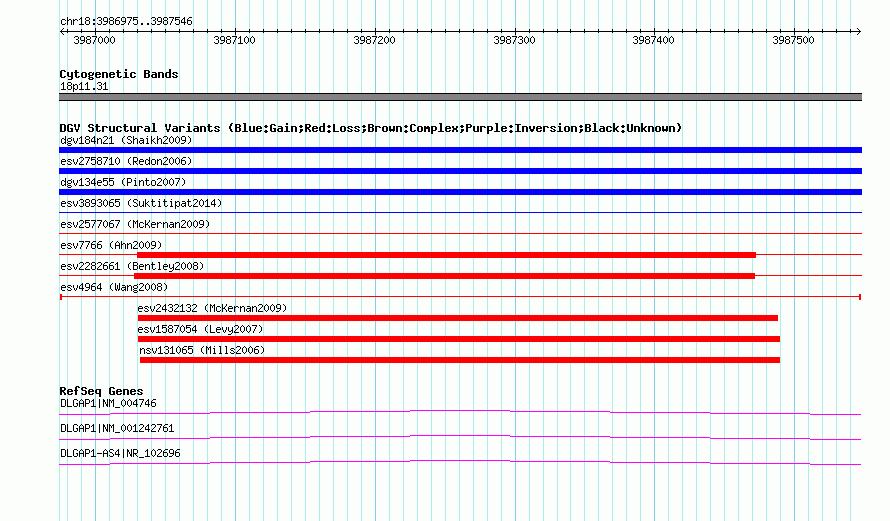
Task: Open the DGV Structural Variants track heading
Action: 370,128
